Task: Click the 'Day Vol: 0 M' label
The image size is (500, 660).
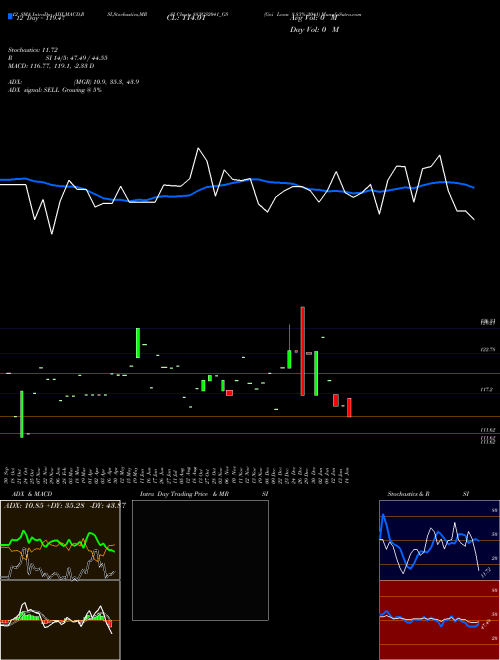Action: [x=314, y=29]
